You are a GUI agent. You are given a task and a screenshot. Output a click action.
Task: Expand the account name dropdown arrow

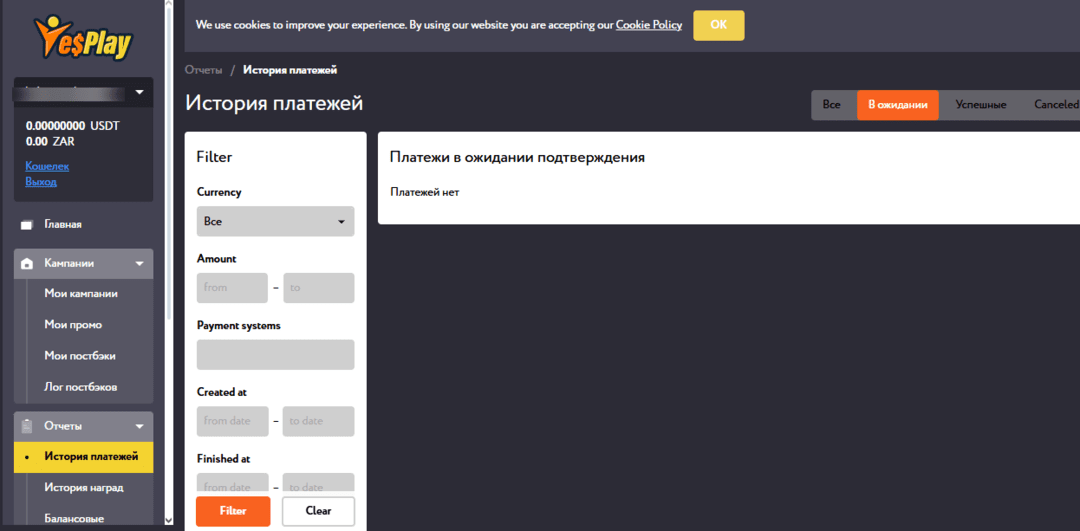(x=140, y=92)
